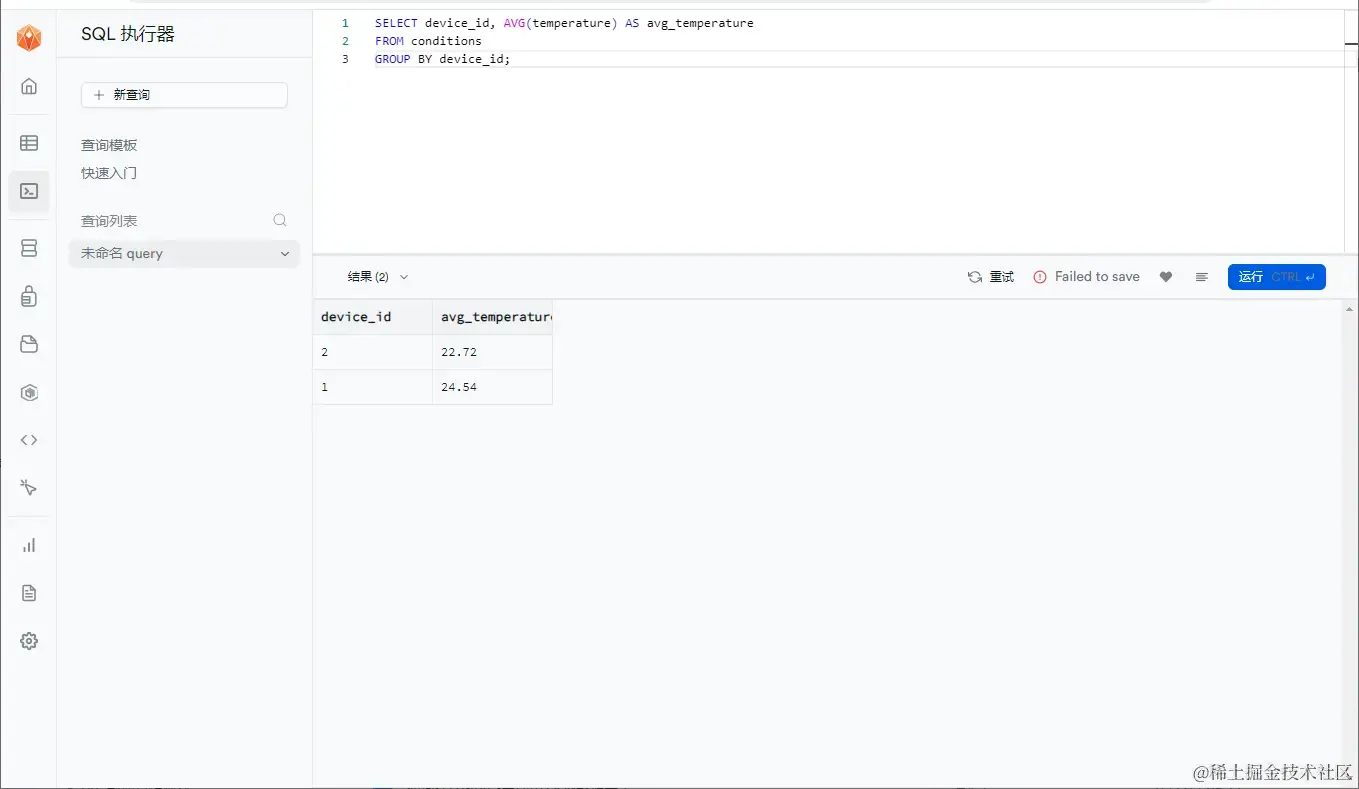This screenshot has width=1359, height=789.
Task: Click device_id cell in 24.54 row
Action: (x=373, y=387)
